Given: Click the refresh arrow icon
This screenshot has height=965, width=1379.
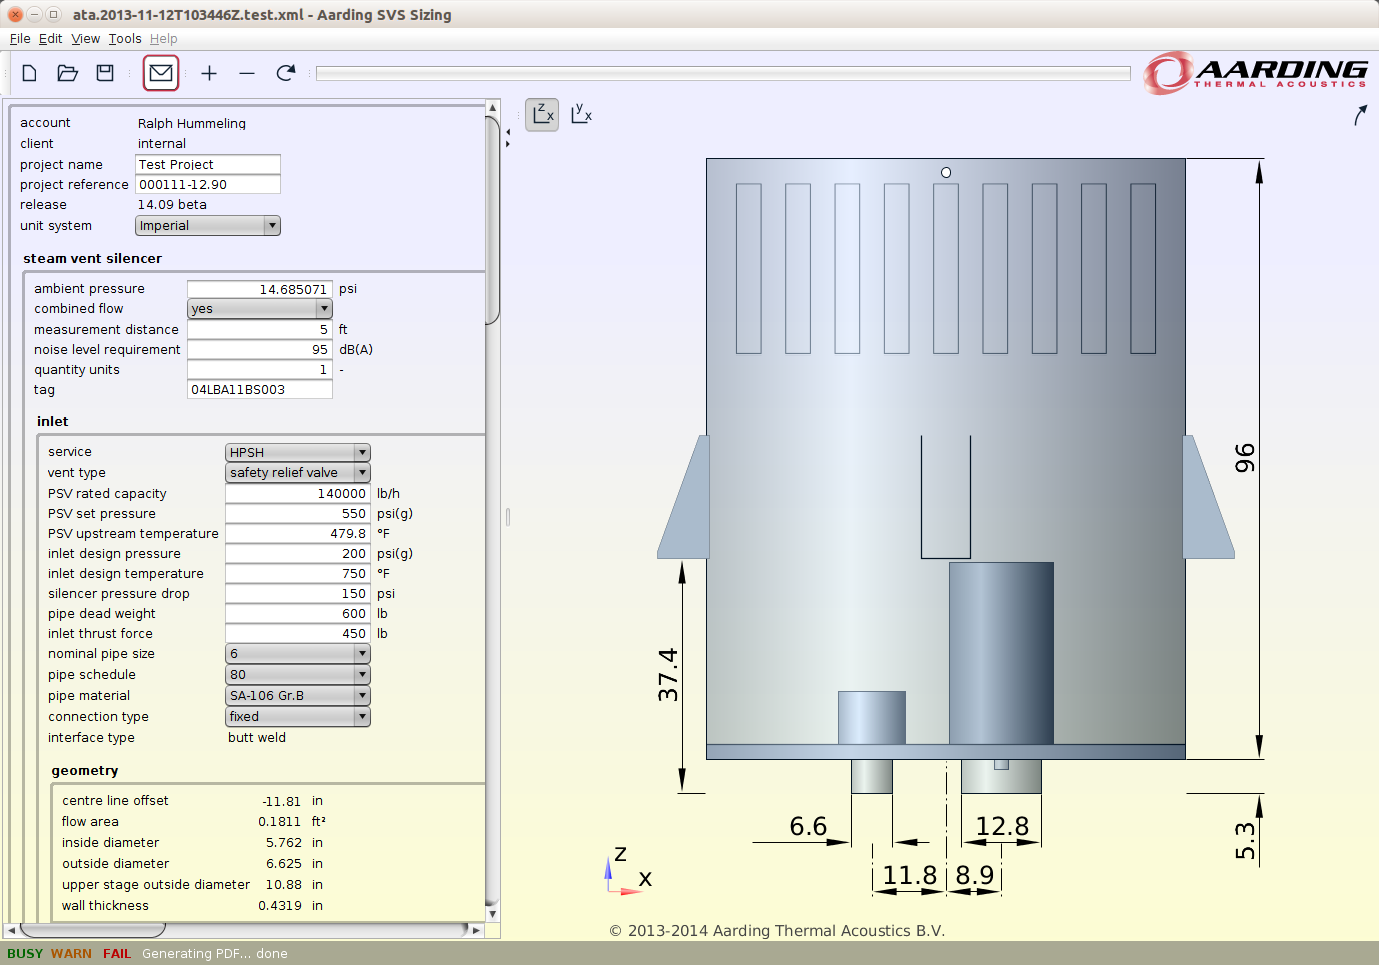Looking at the screenshot, I should (x=286, y=73).
